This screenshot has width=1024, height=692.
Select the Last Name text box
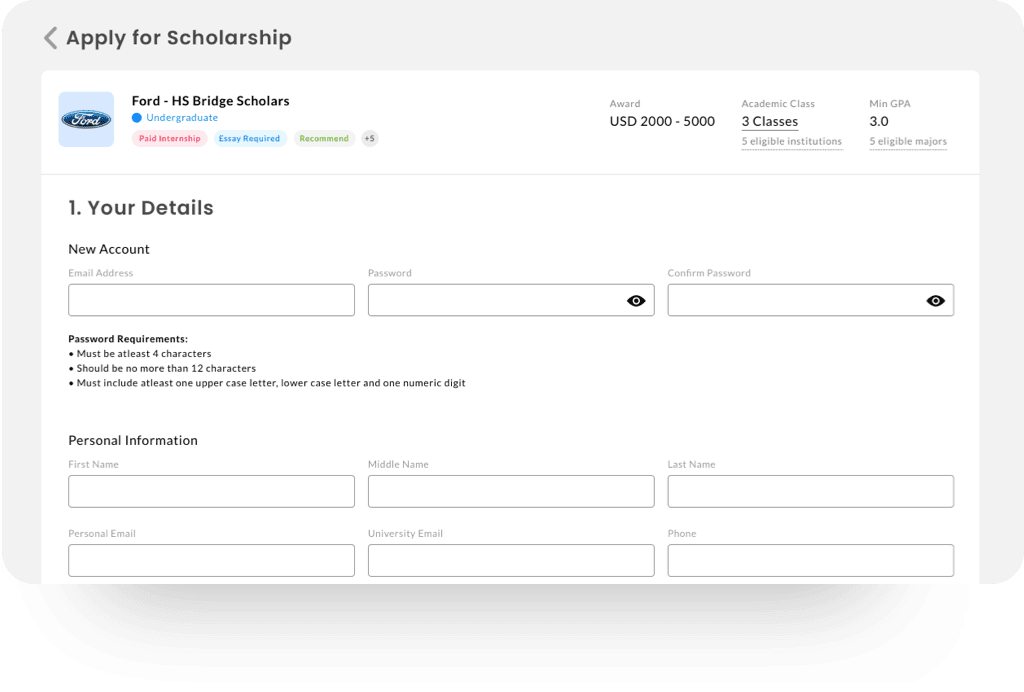click(x=810, y=491)
